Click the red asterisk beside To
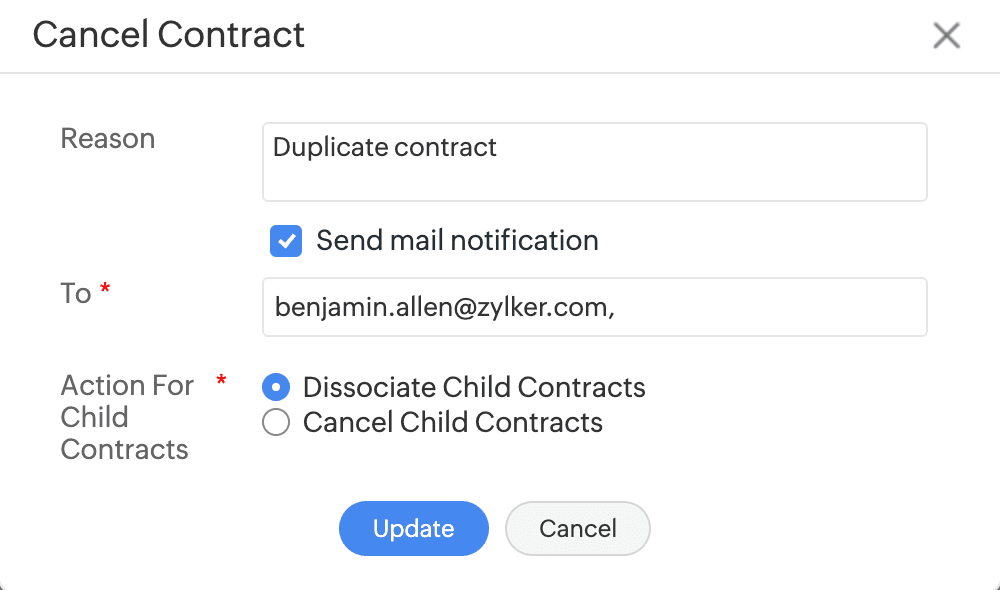The height and width of the screenshot is (590, 1000). (105, 289)
